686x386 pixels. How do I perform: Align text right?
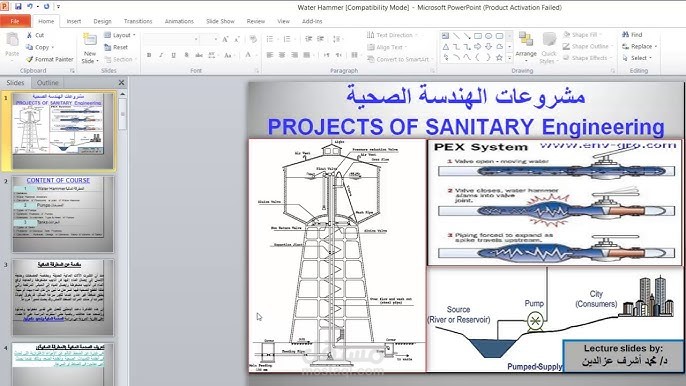(294, 55)
